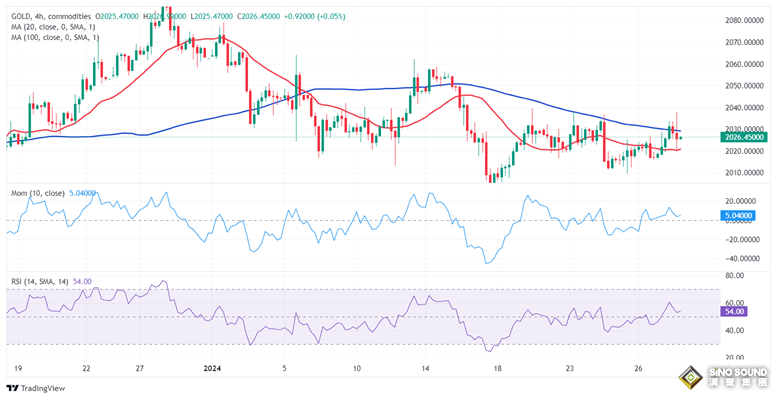Click the 23 date marker on time axis
This screenshot has height=399, width=777.
[569, 369]
